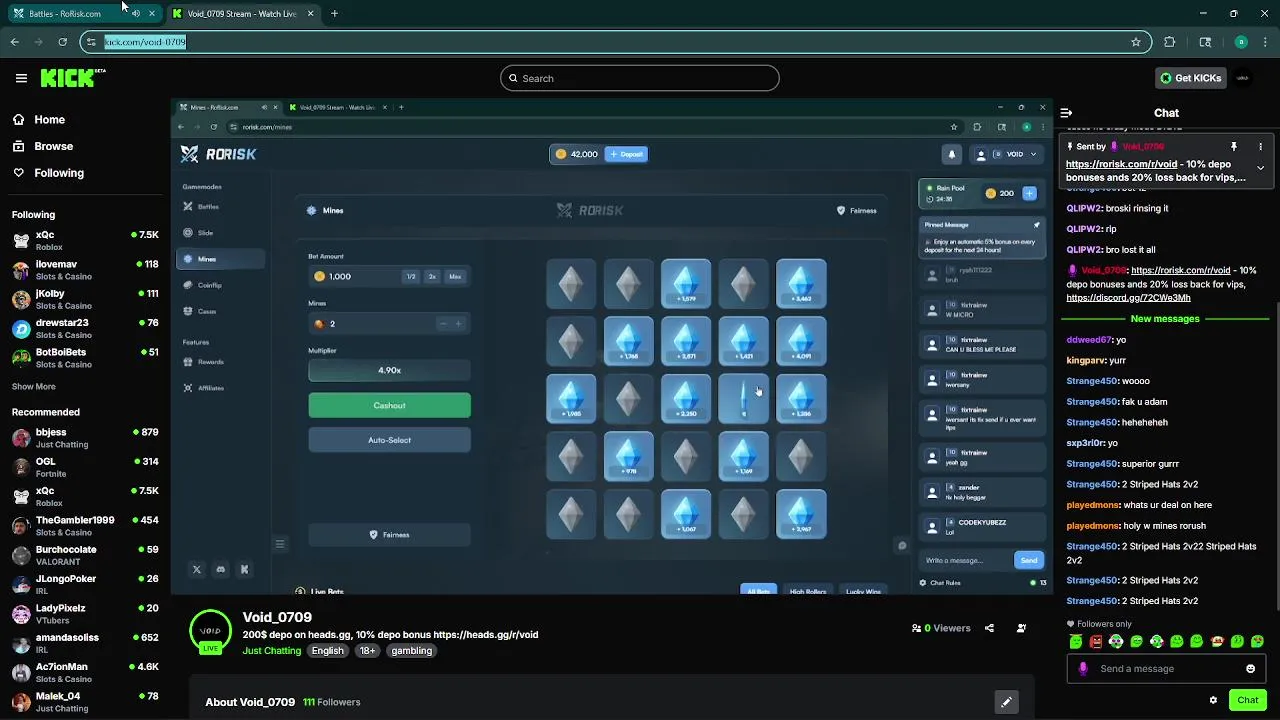Open the Kick hamburger menu

(x=21, y=78)
